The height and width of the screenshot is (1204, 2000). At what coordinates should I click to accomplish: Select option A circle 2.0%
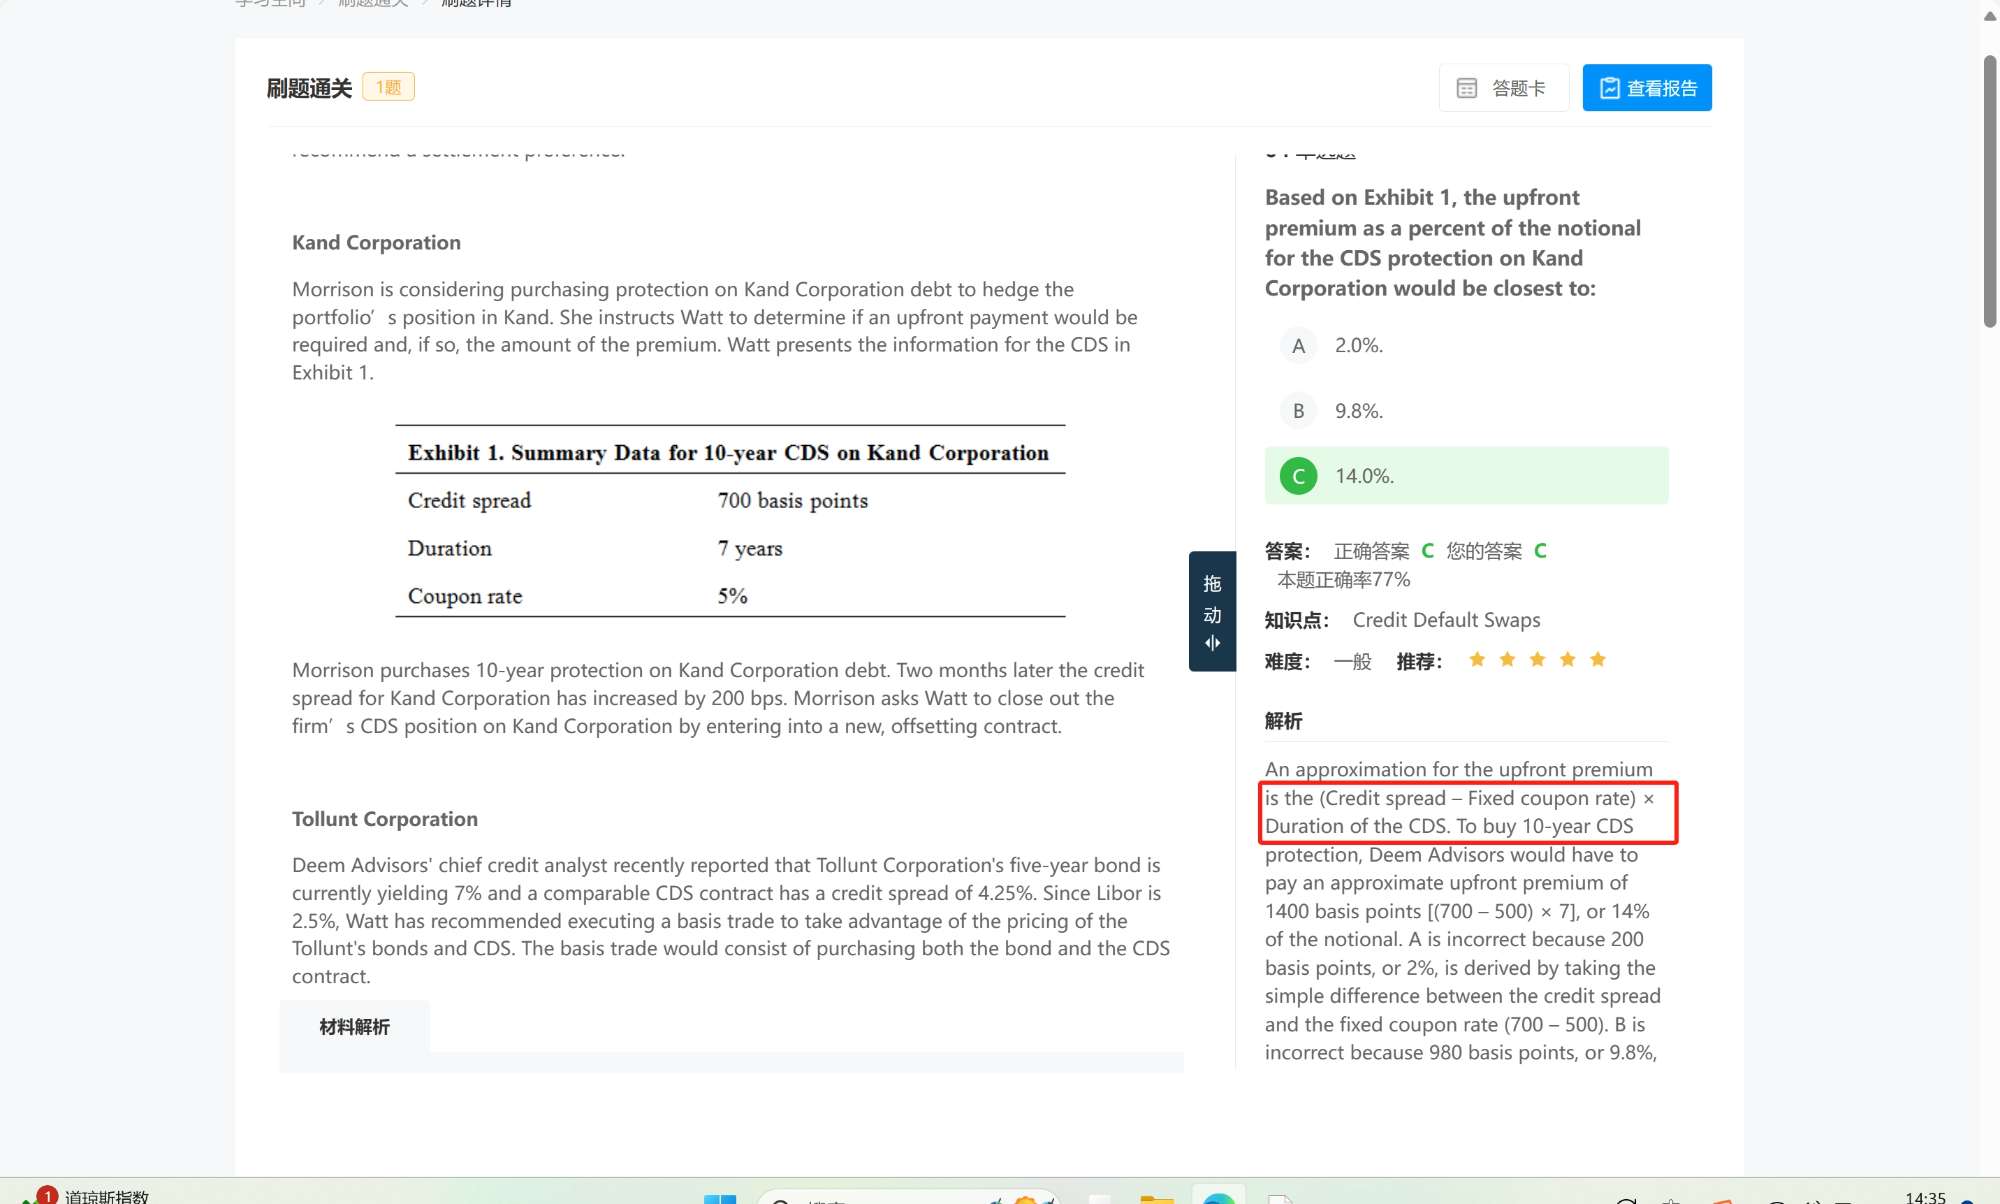1298,345
